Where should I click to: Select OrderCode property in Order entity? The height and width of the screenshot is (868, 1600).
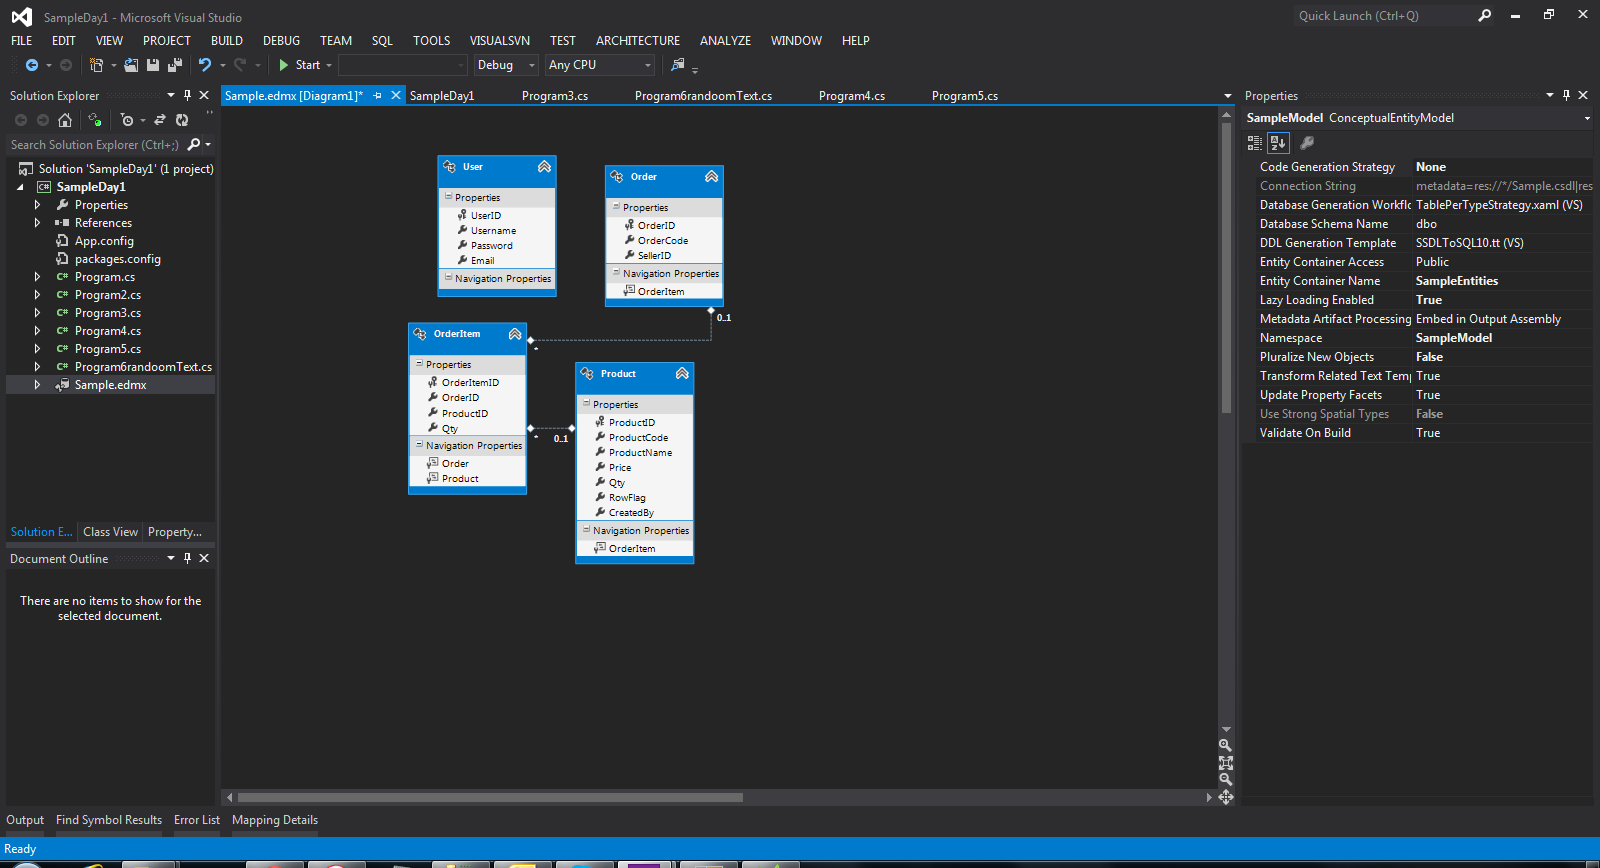point(663,241)
